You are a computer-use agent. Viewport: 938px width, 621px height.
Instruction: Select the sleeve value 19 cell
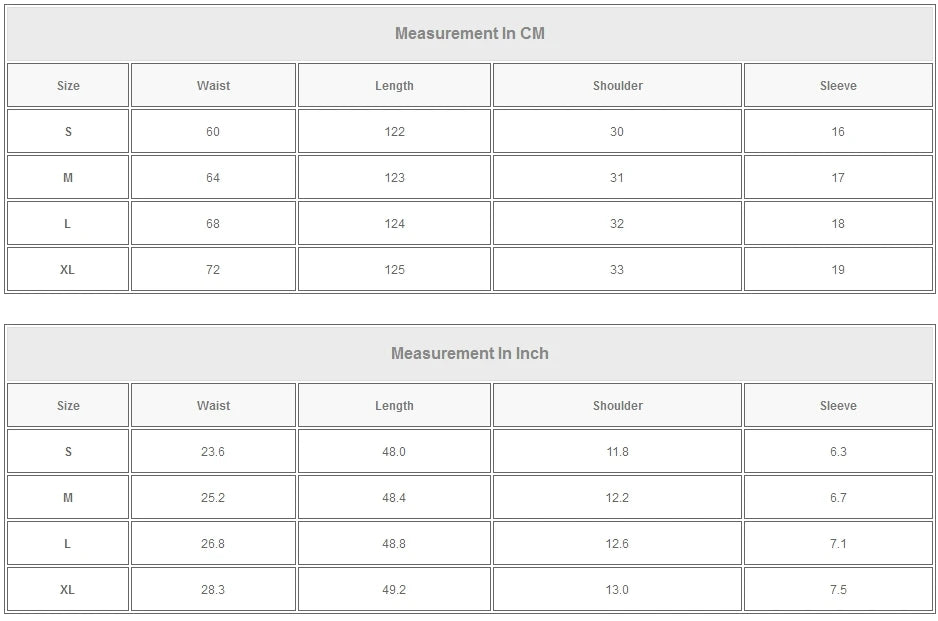[838, 270]
